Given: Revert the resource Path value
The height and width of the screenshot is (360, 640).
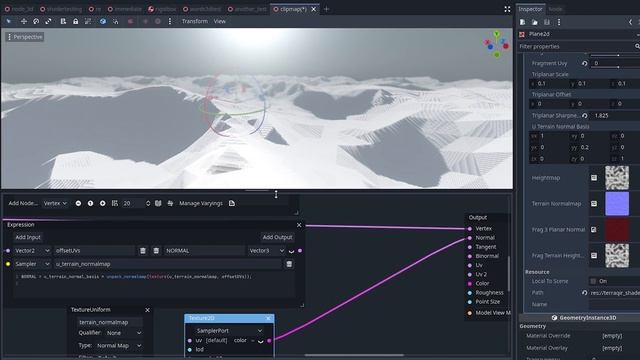Looking at the screenshot, I should point(584,293).
